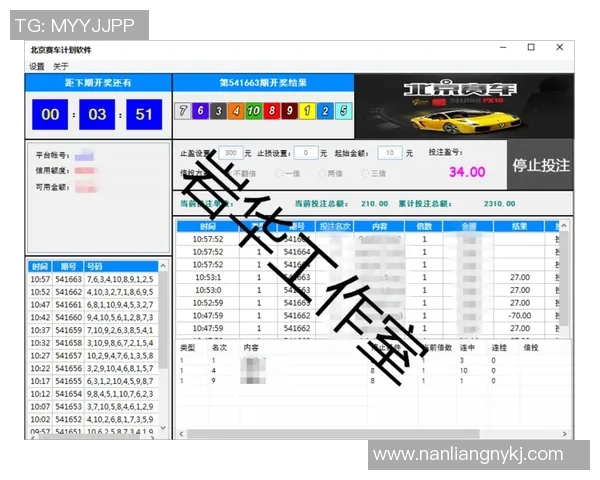This screenshot has height=480, width=600.
Task: Click right arrow of bottom horizontal scrollbar
Action: [564, 434]
